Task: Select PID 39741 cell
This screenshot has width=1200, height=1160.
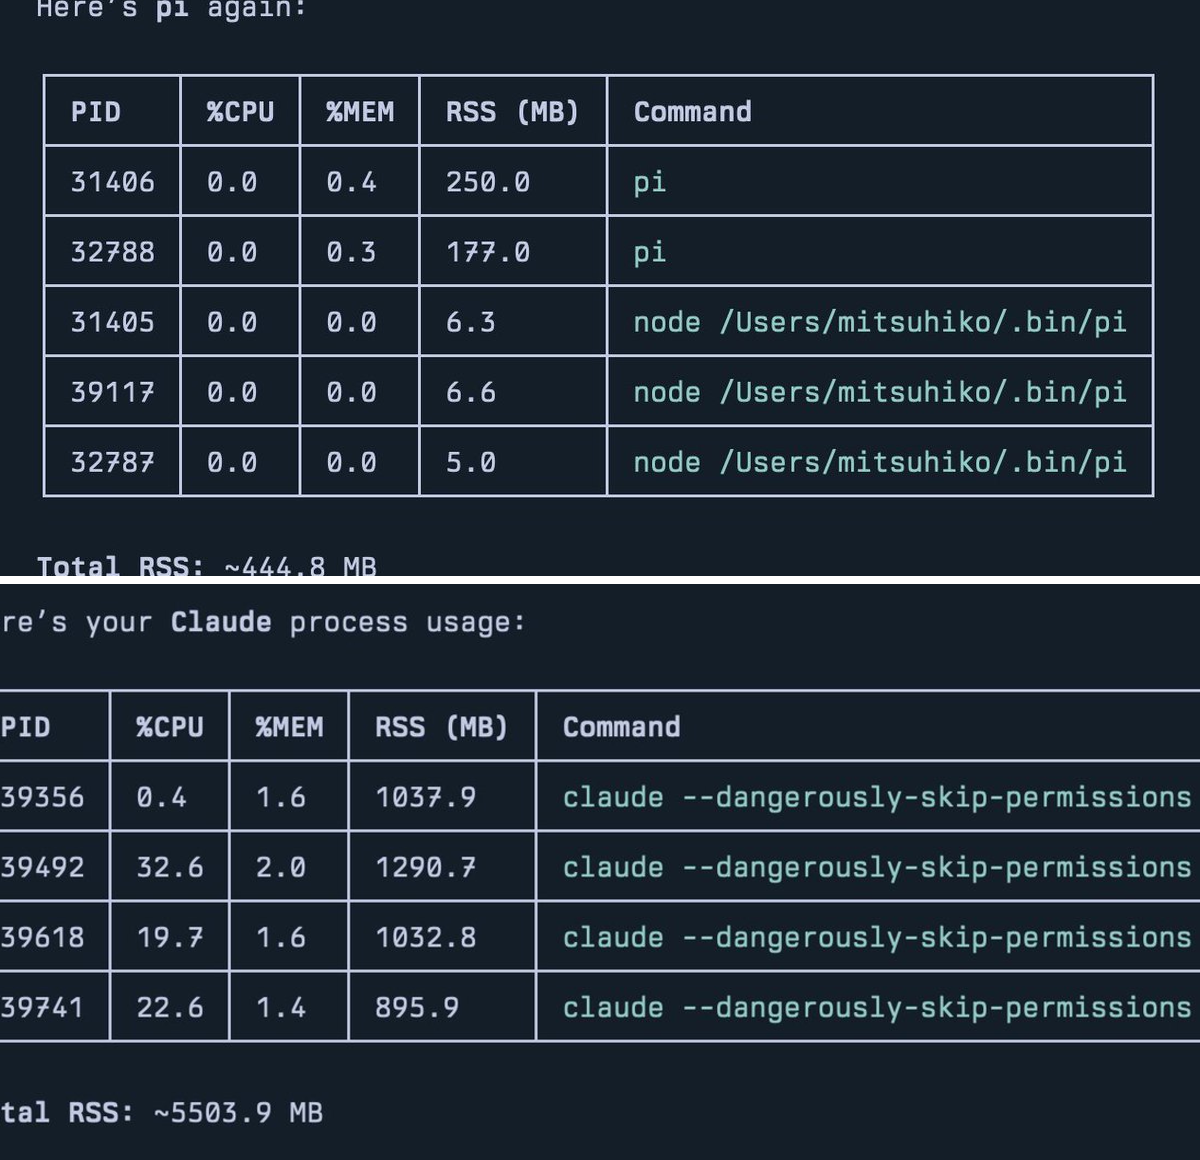Action: point(42,1007)
